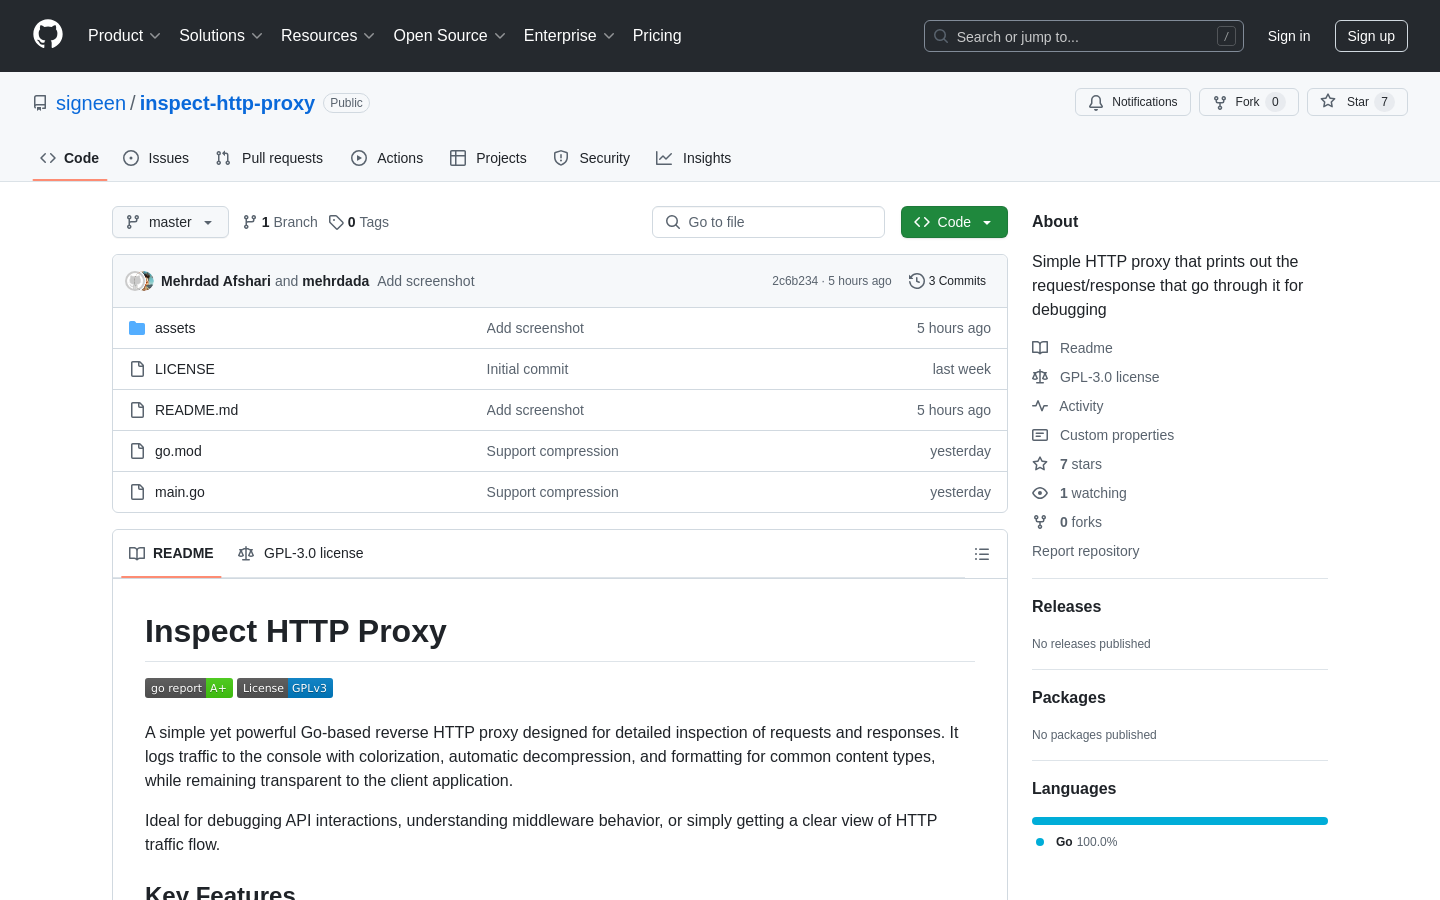Click the Go 100.0% language entry
This screenshot has height=900, width=1440.
(x=1077, y=842)
